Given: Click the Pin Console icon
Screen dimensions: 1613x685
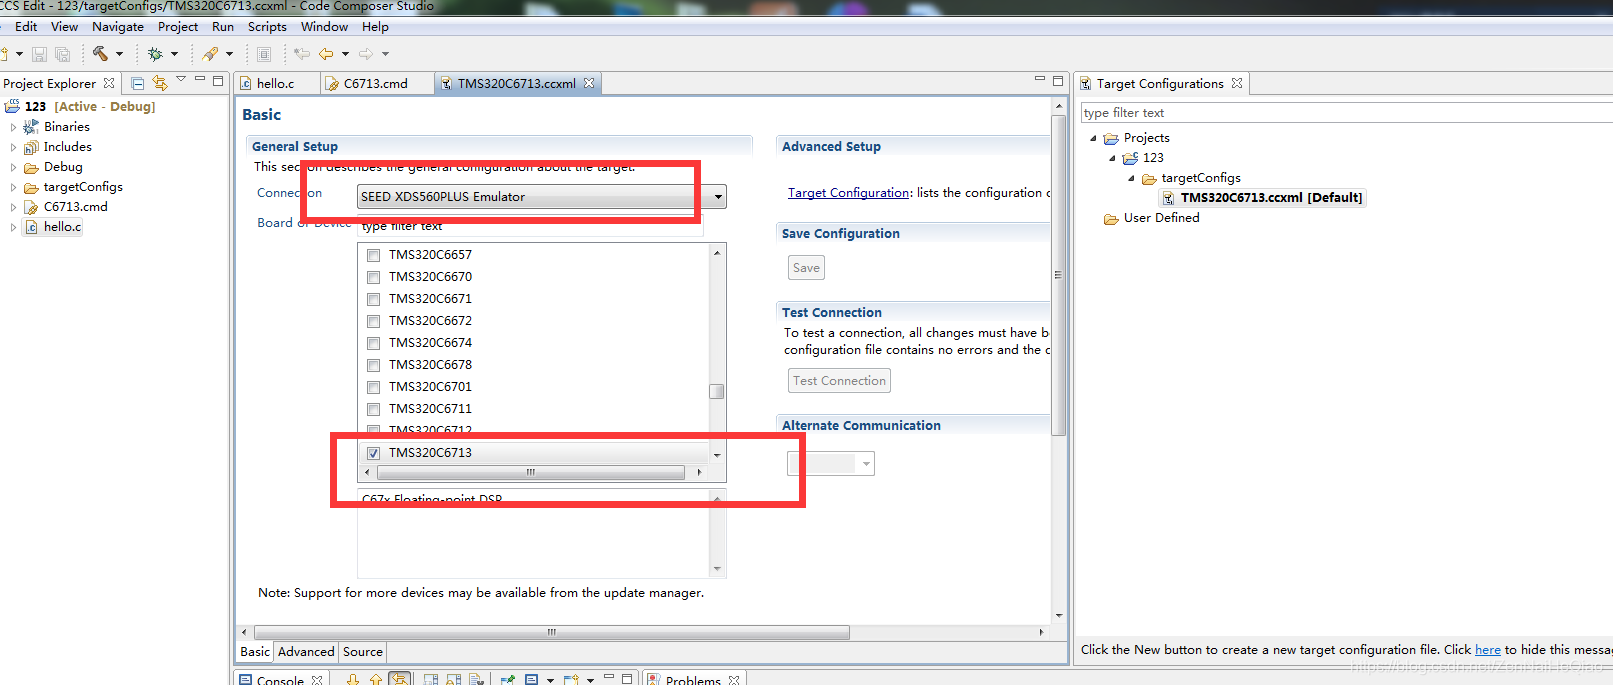Looking at the screenshot, I should click(508, 679).
